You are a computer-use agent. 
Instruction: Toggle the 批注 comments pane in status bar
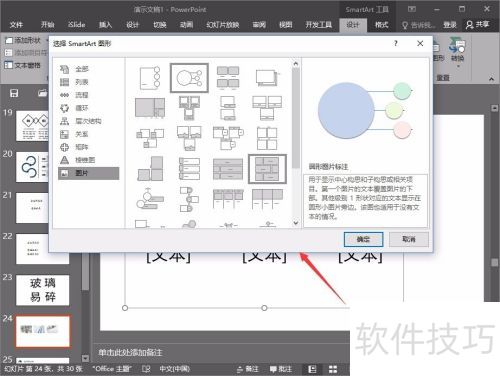(281, 369)
